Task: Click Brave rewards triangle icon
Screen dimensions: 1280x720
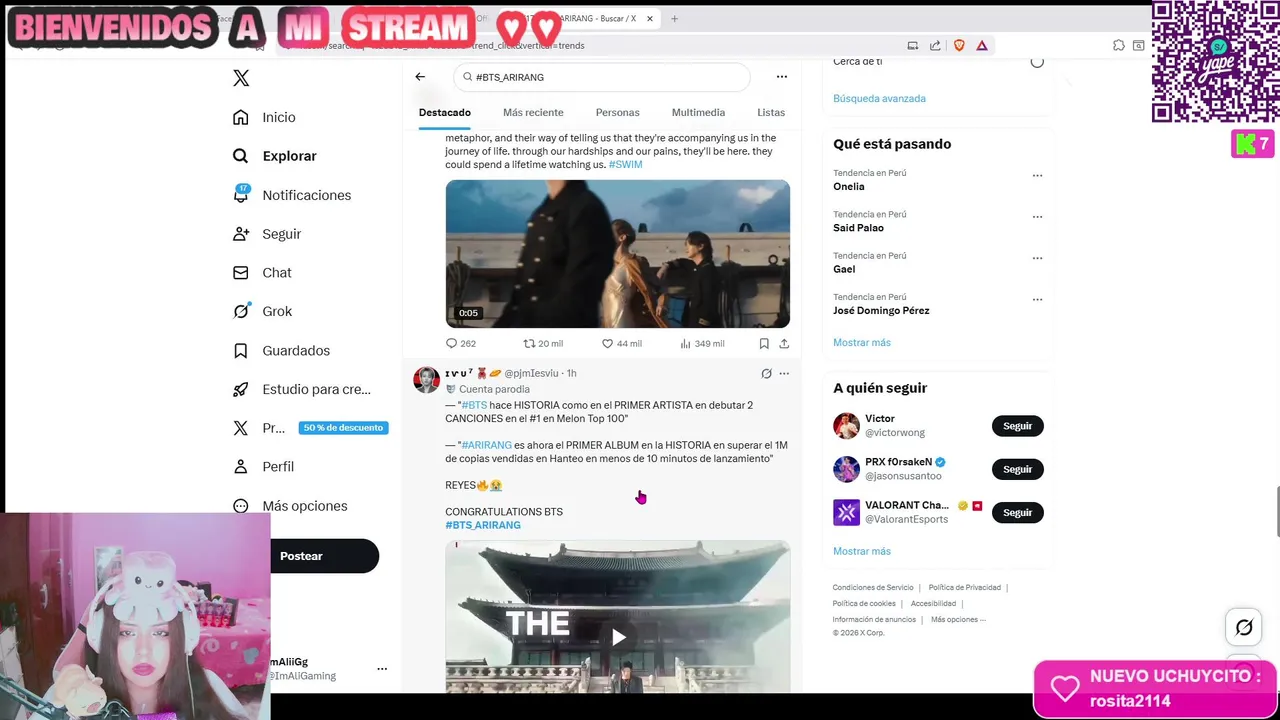Action: [982, 45]
